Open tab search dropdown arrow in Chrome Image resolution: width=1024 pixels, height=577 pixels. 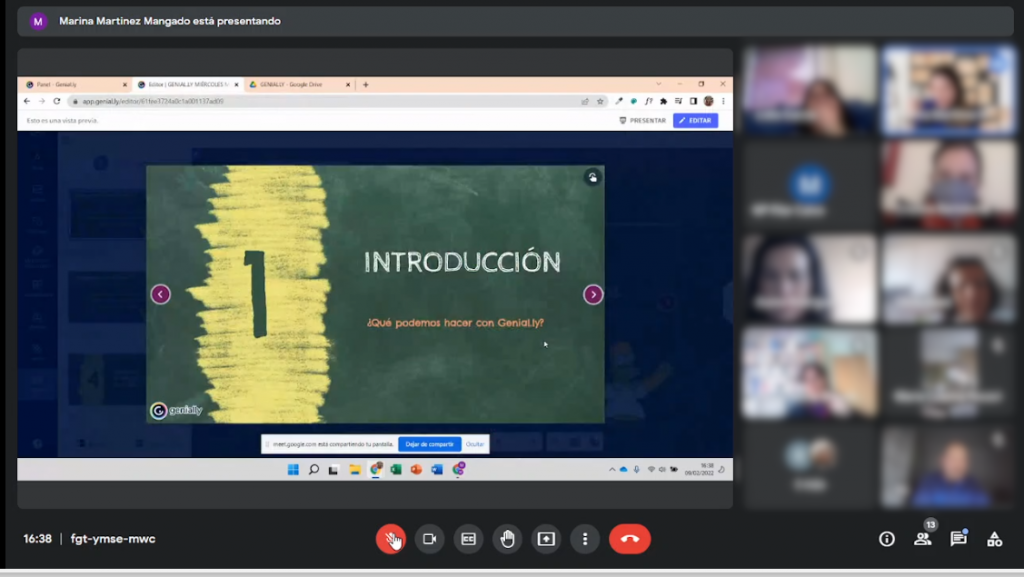(658, 84)
